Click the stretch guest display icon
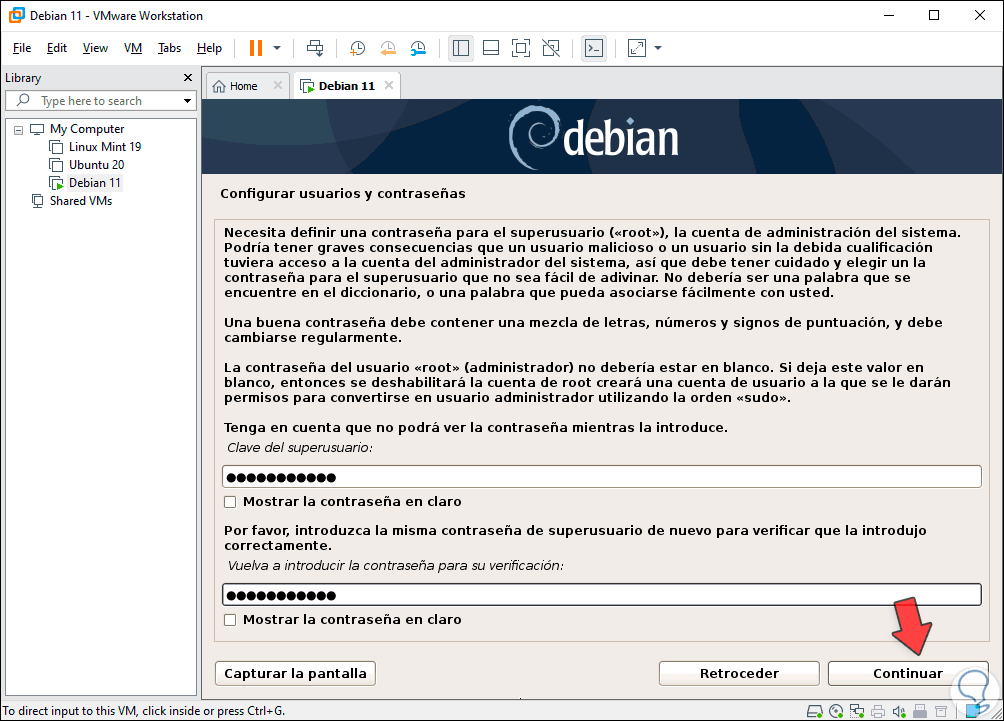Screen dimensions: 1004x721 (636, 48)
